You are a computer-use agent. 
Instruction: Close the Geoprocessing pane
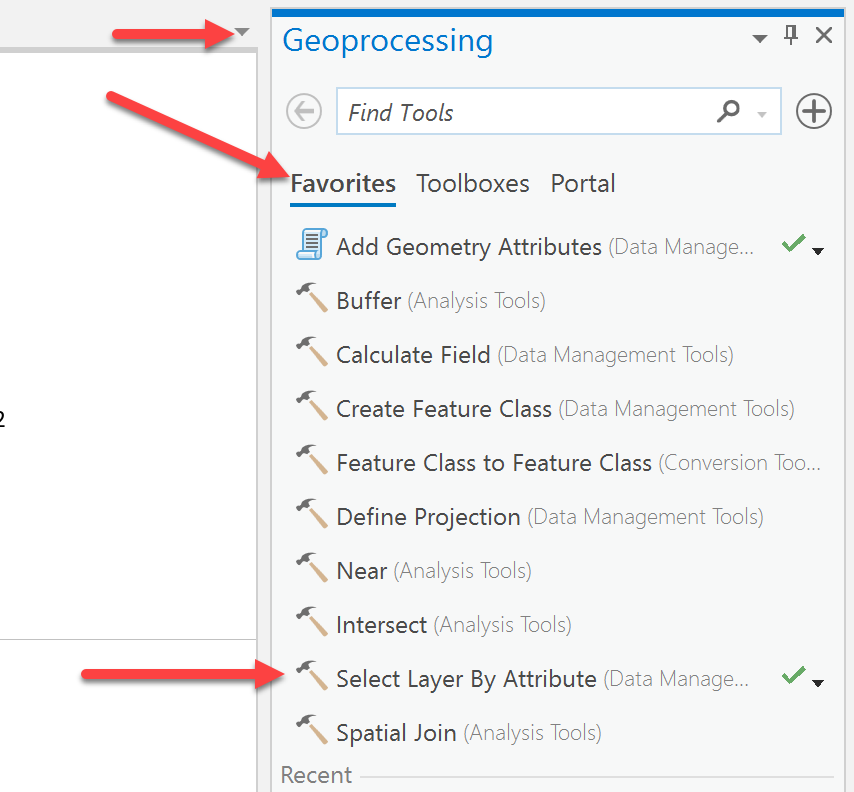(824, 36)
